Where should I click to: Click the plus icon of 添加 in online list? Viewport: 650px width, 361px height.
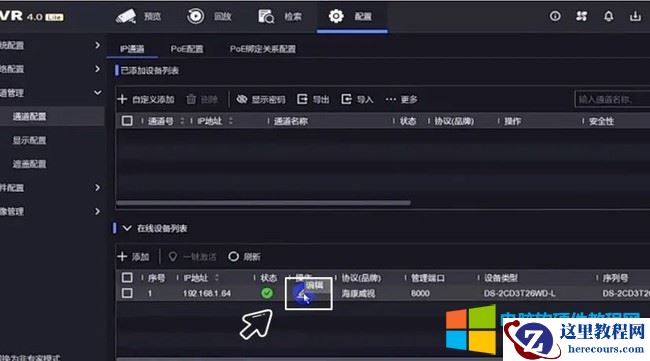(x=122, y=257)
